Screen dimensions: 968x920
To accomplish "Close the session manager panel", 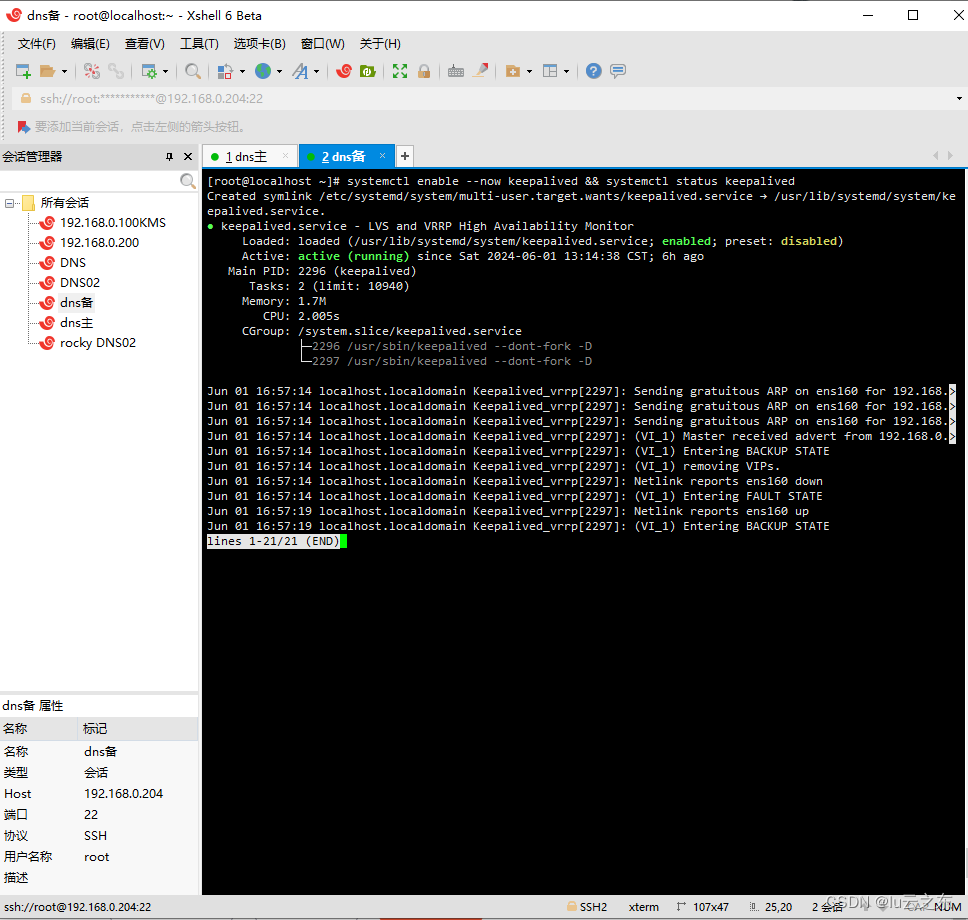I will 188,157.
